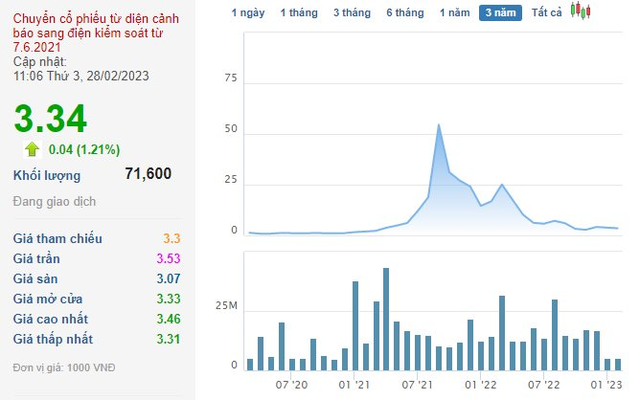
Task: Click the 3.34 current price
Action: click(50, 119)
